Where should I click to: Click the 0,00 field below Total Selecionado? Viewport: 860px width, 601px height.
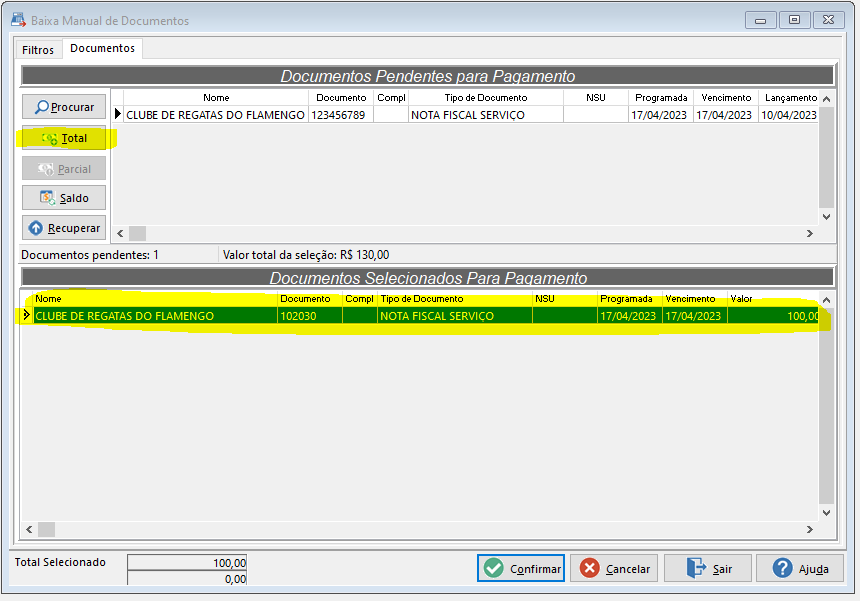pyautogui.click(x=187, y=578)
